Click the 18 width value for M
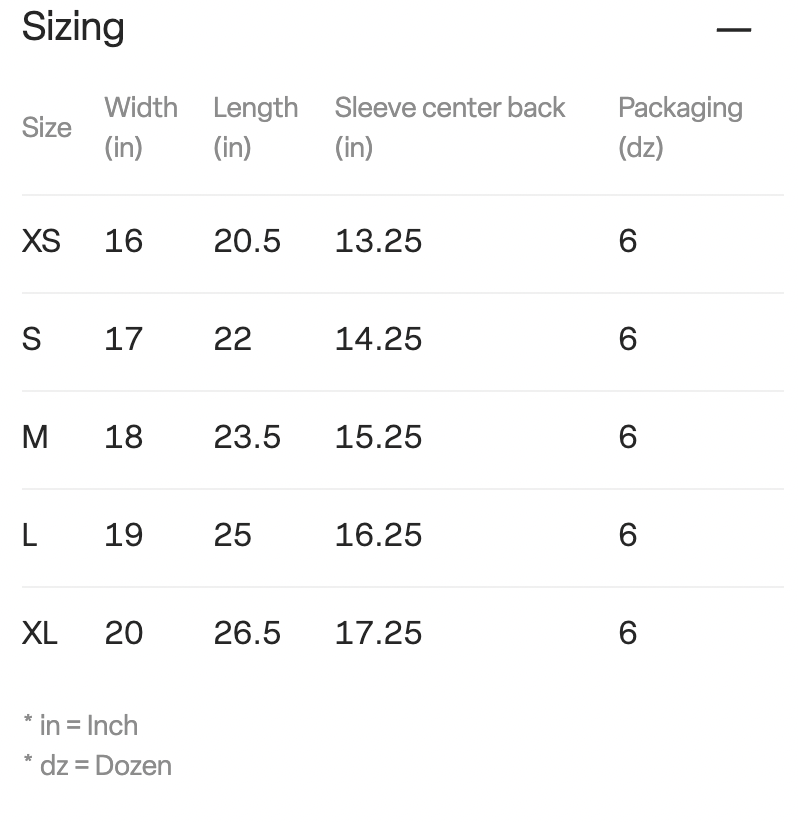798x822 pixels. tap(123, 437)
